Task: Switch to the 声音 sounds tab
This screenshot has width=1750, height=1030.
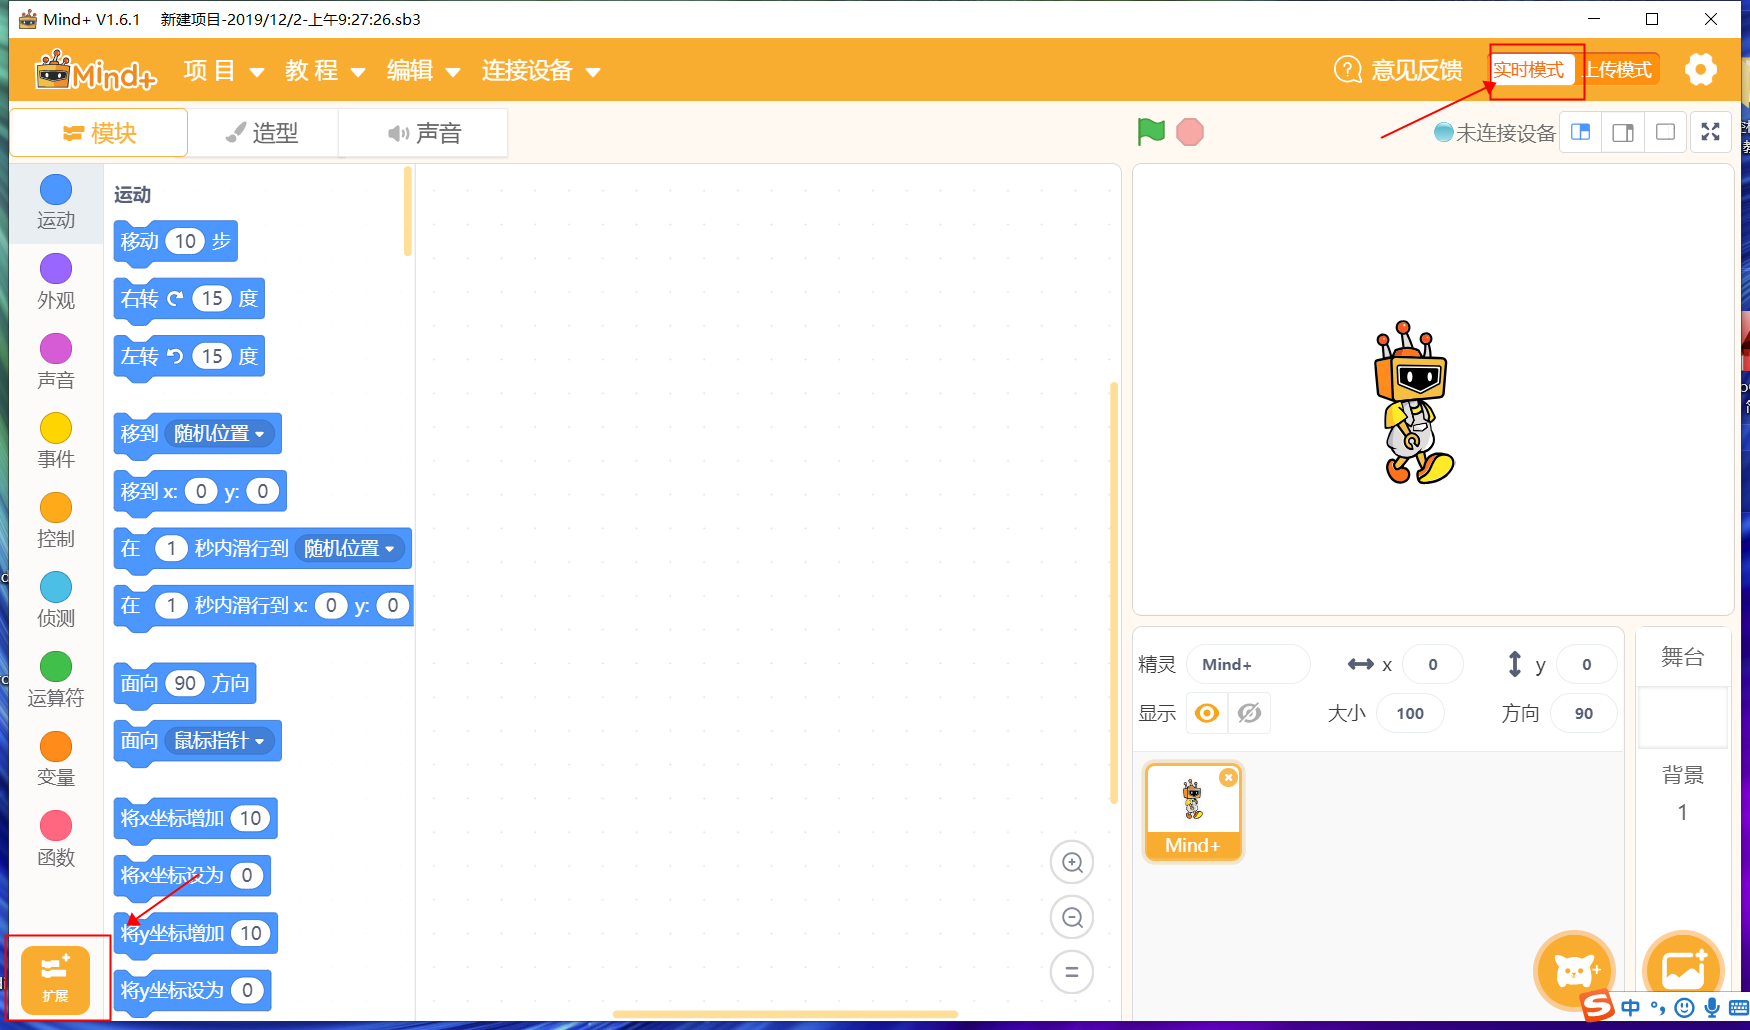Action: pos(424,133)
